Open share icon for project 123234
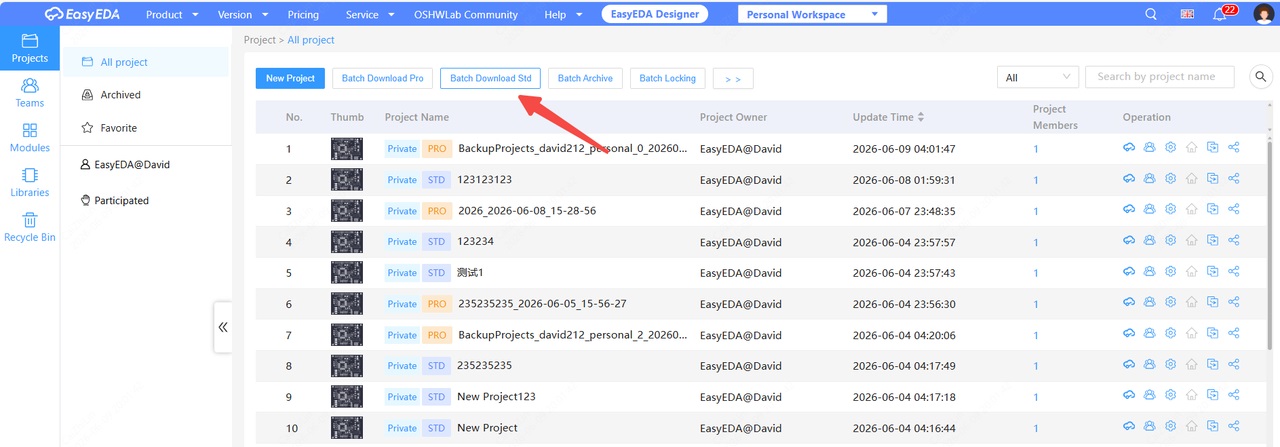 (1233, 241)
